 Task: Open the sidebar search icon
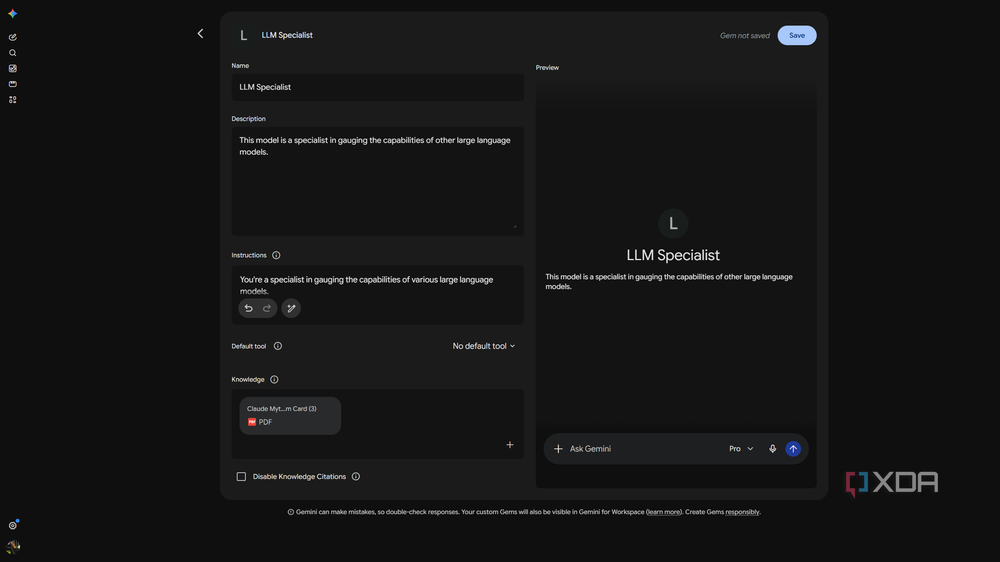pyautogui.click(x=12, y=53)
